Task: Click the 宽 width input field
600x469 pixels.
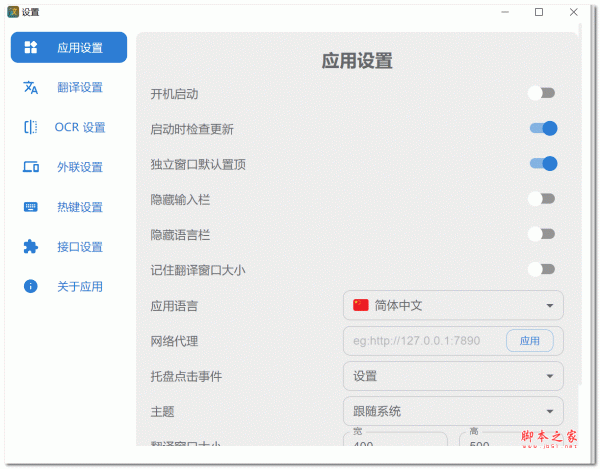Action: [x=395, y=439]
